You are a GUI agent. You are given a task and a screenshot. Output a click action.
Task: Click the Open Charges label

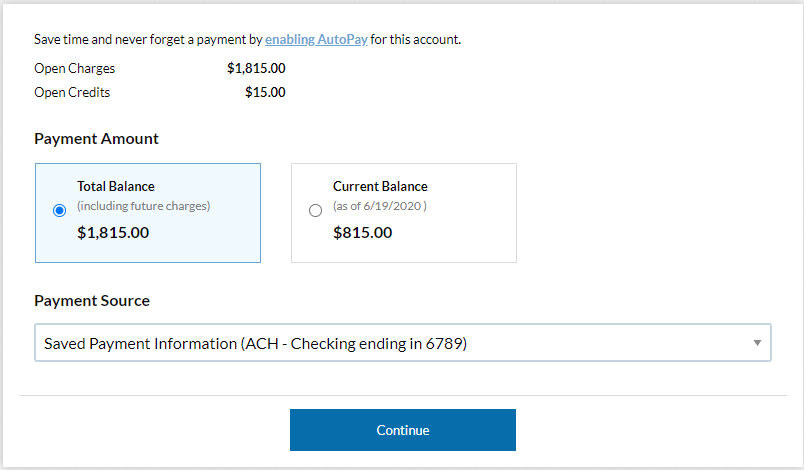click(x=75, y=69)
